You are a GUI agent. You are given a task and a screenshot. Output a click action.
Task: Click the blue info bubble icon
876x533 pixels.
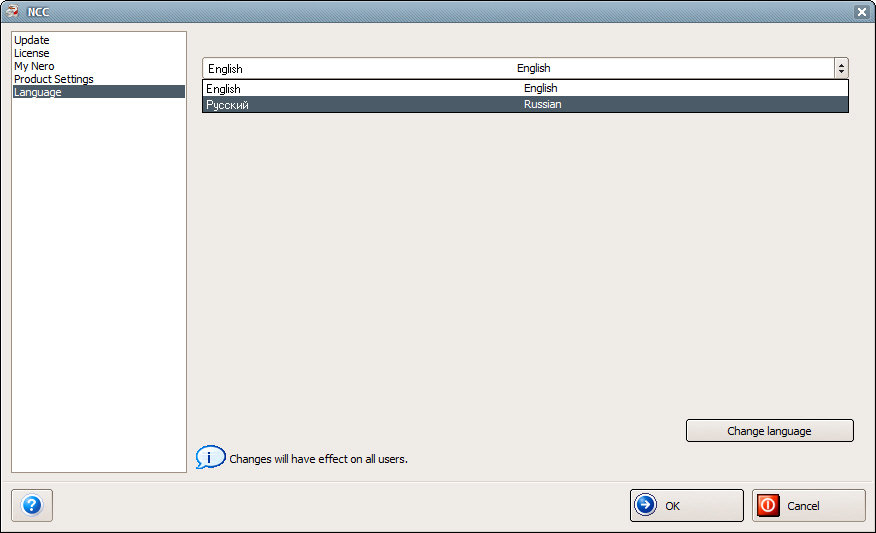pos(210,458)
